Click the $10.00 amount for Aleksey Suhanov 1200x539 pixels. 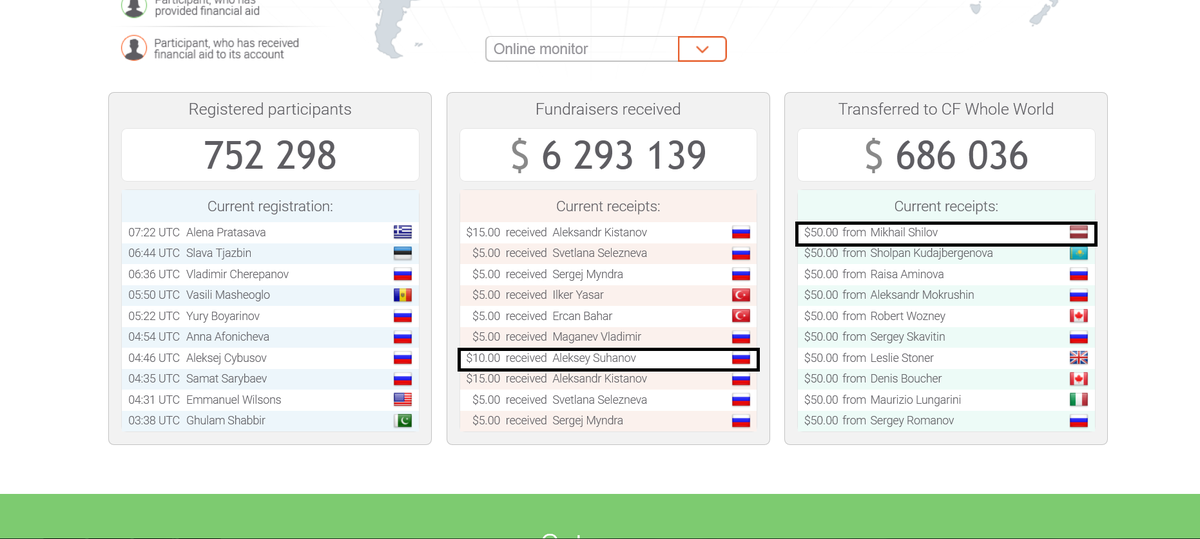point(483,358)
